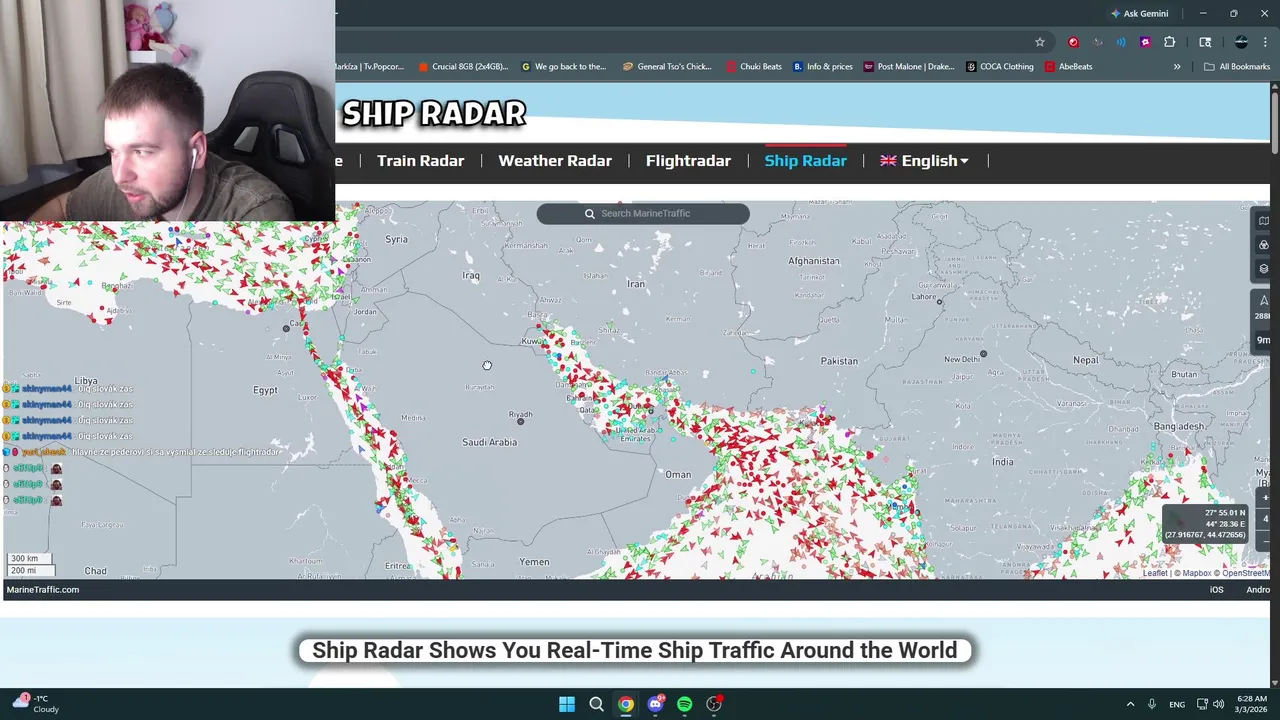Open the map view icon on the right panel
The width and height of the screenshot is (1280, 720).
pos(1264,221)
